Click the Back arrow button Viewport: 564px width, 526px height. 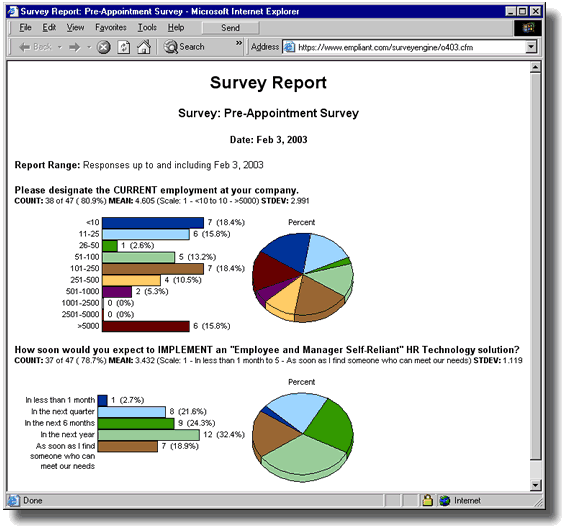tap(35, 47)
